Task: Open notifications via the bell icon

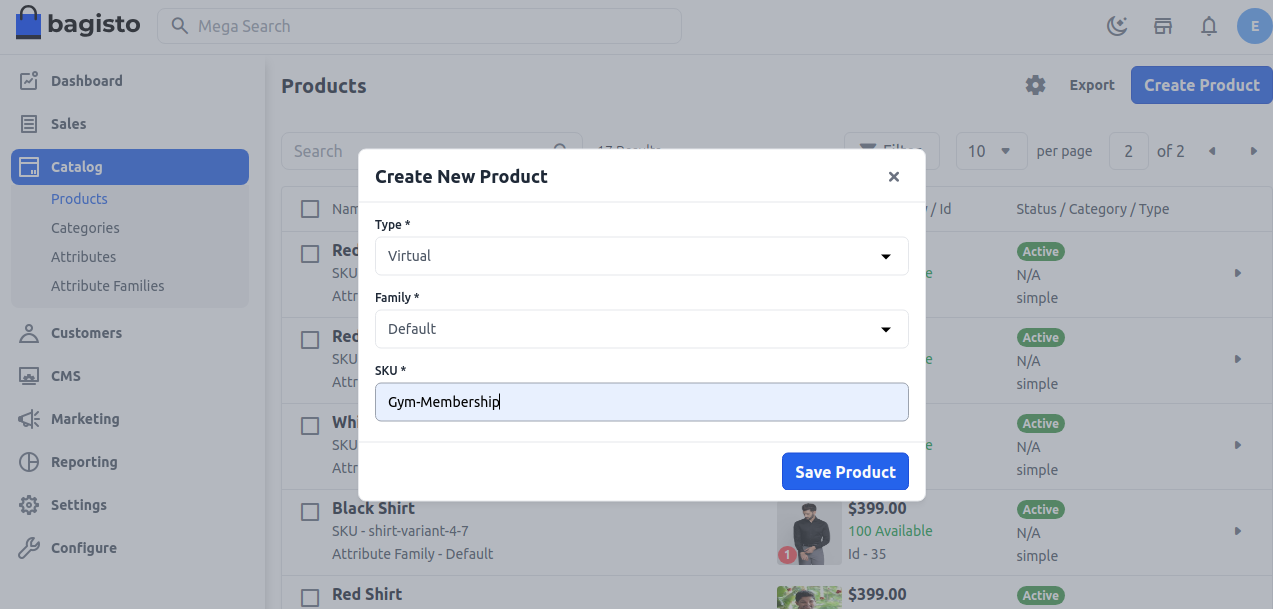Action: (x=1208, y=26)
